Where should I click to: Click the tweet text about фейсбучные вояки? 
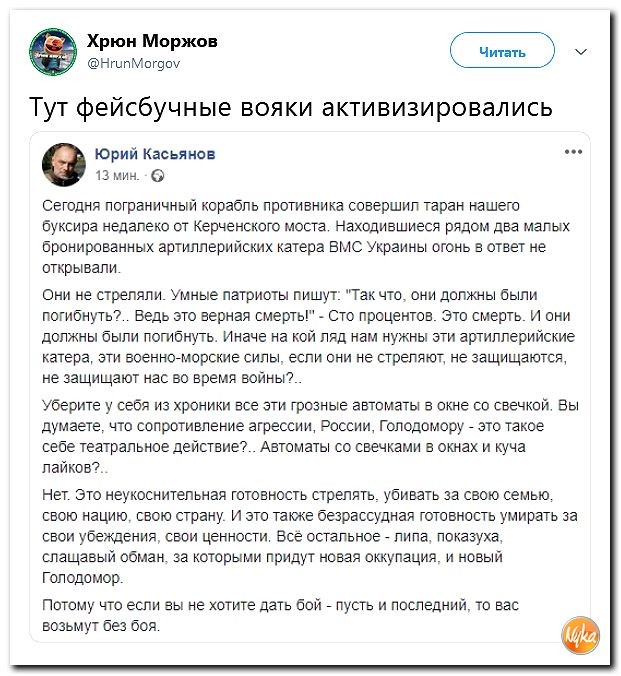(291, 106)
